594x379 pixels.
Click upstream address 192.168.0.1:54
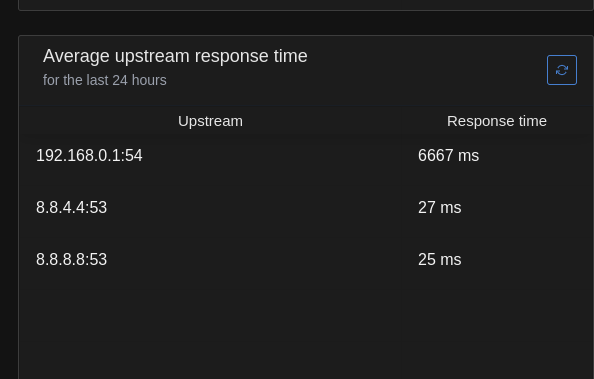[x=89, y=156]
